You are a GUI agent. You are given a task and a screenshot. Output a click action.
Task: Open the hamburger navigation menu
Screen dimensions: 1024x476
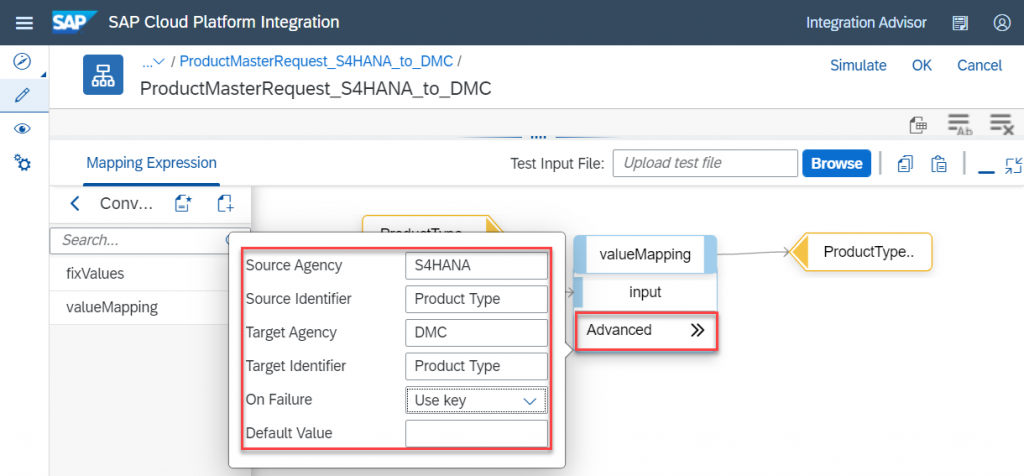click(x=24, y=23)
